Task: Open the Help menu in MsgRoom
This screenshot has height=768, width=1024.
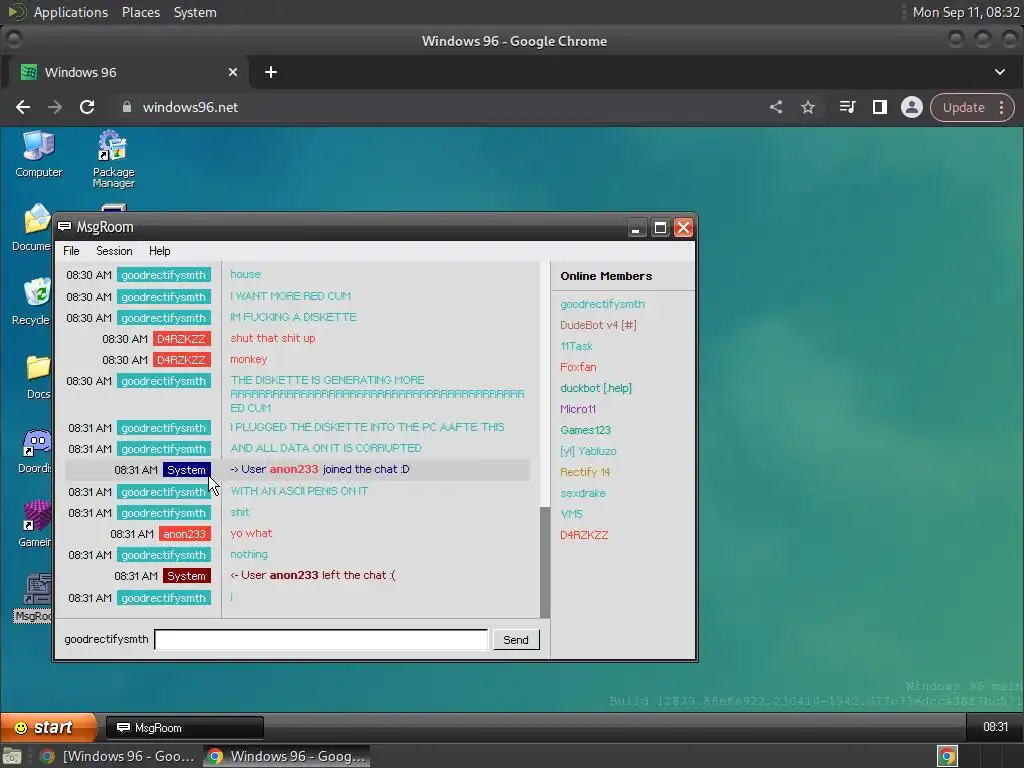Action: click(159, 251)
